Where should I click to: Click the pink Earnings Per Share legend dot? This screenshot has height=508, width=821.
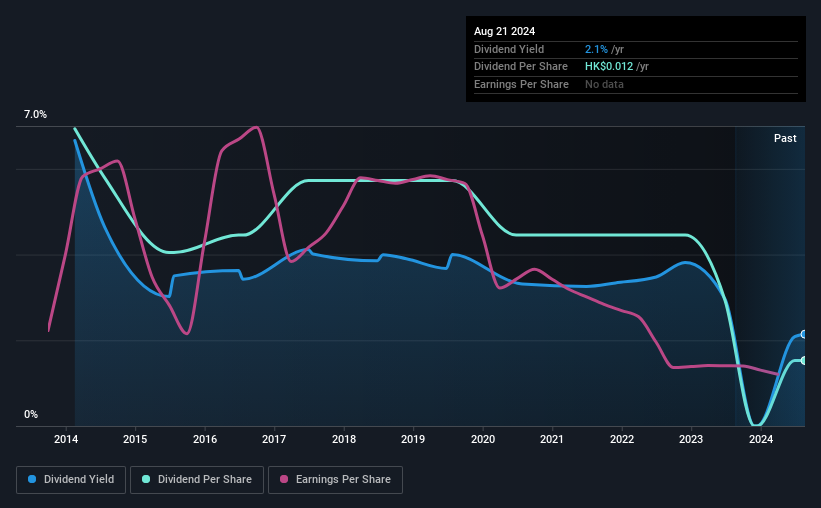(x=284, y=479)
